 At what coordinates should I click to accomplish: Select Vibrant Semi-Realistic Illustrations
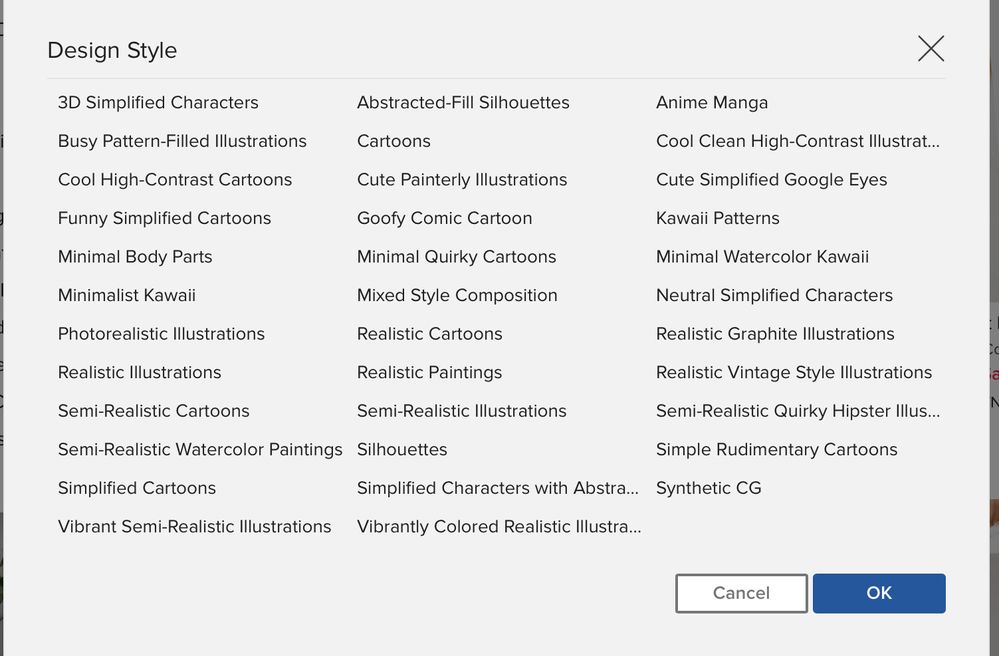click(x=194, y=526)
